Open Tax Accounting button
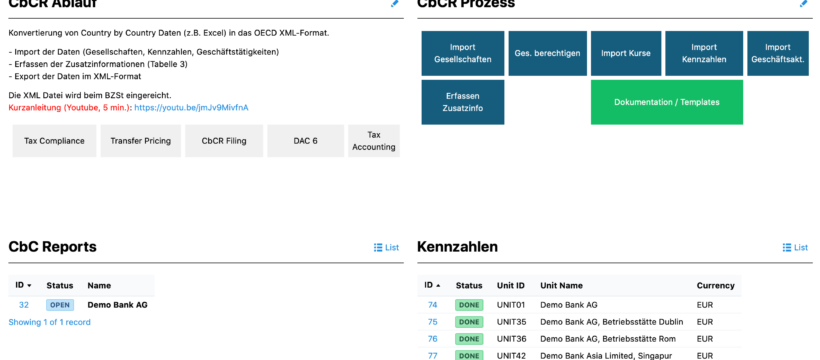 click(x=374, y=141)
